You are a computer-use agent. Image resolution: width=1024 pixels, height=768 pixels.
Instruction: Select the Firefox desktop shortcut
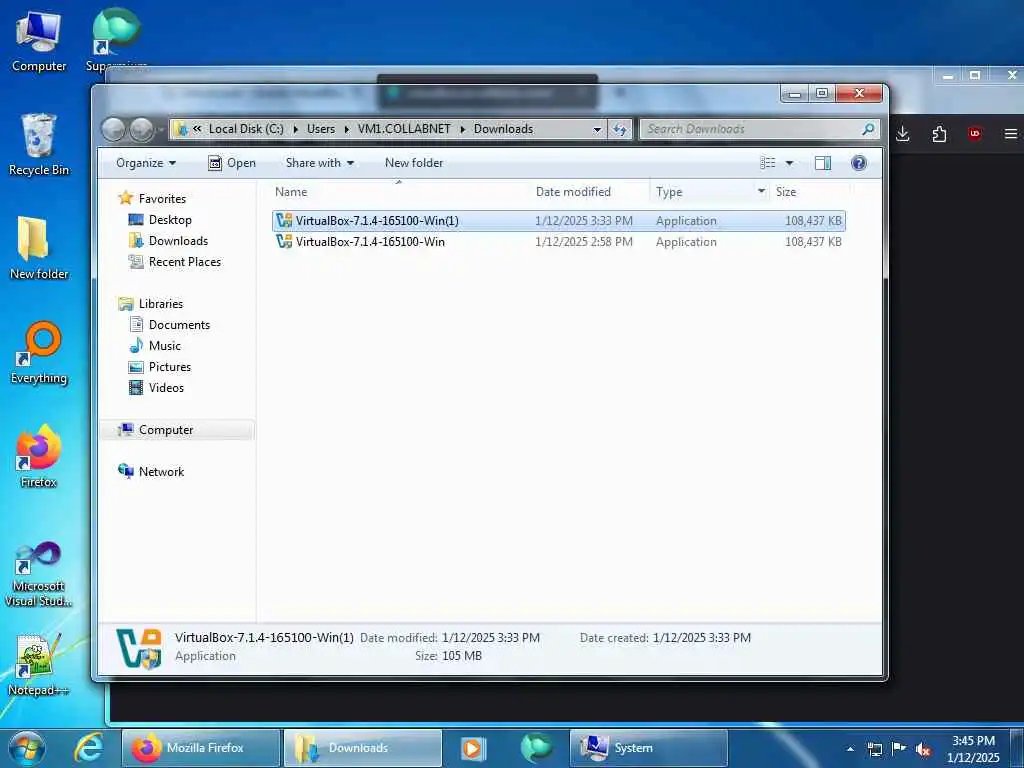39,456
